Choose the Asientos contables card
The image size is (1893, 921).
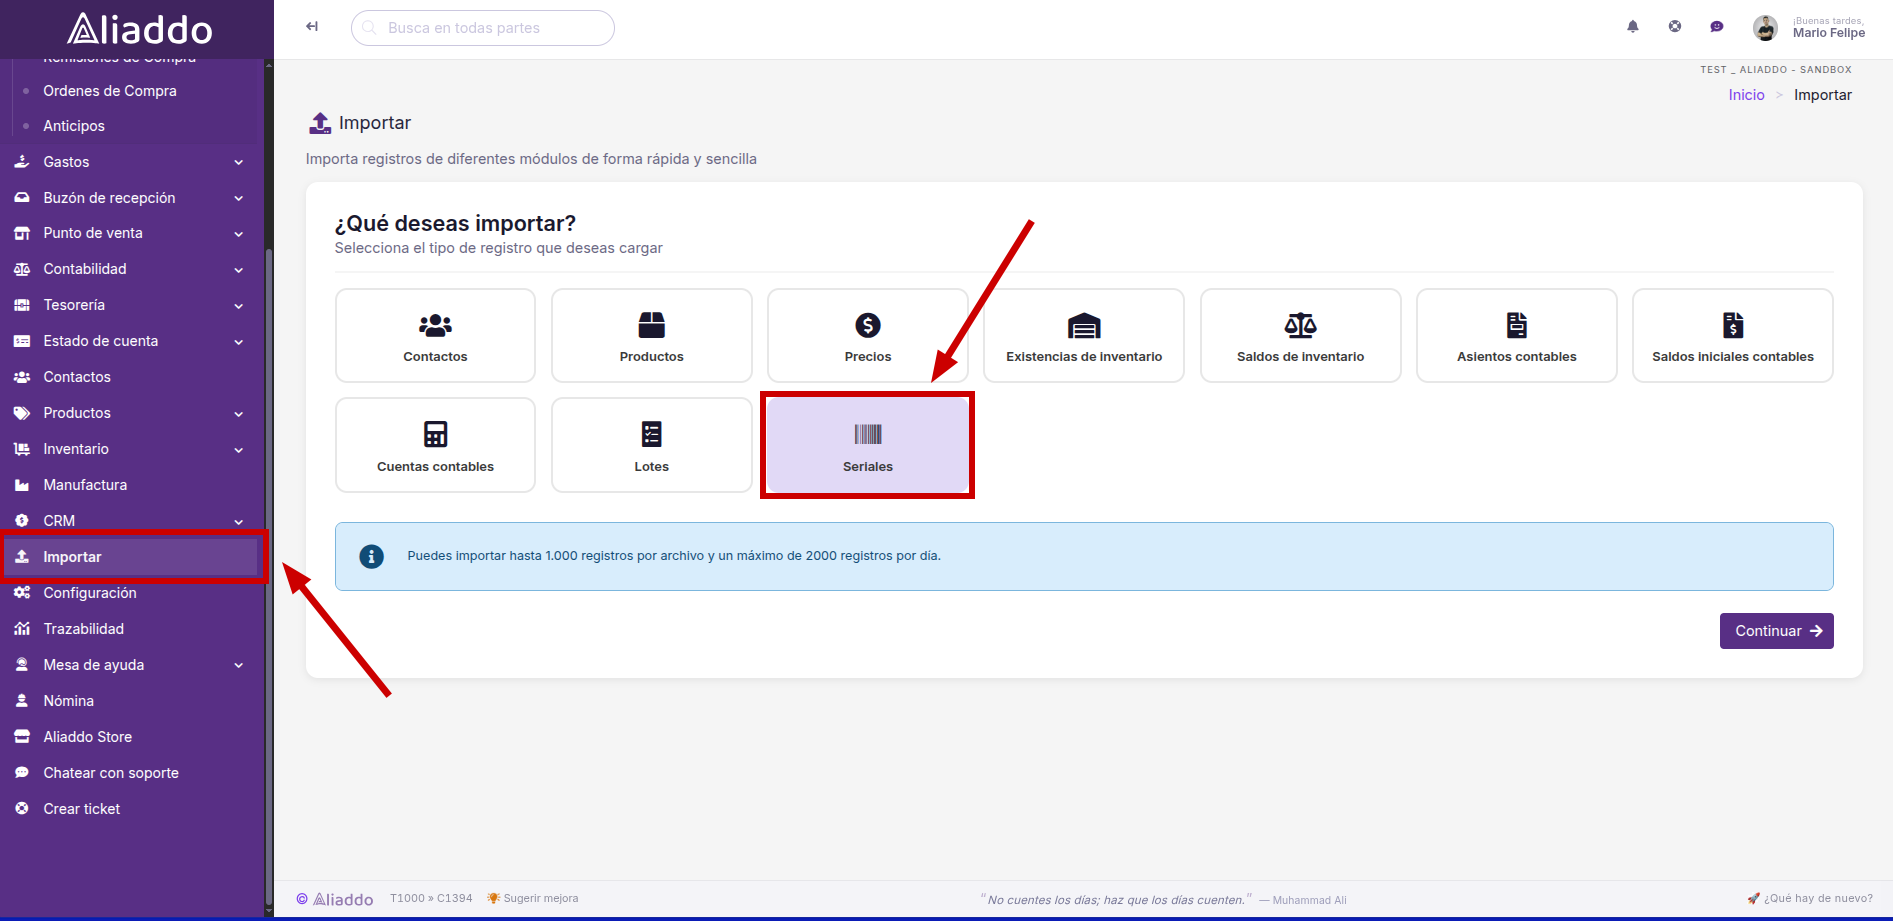click(1517, 336)
